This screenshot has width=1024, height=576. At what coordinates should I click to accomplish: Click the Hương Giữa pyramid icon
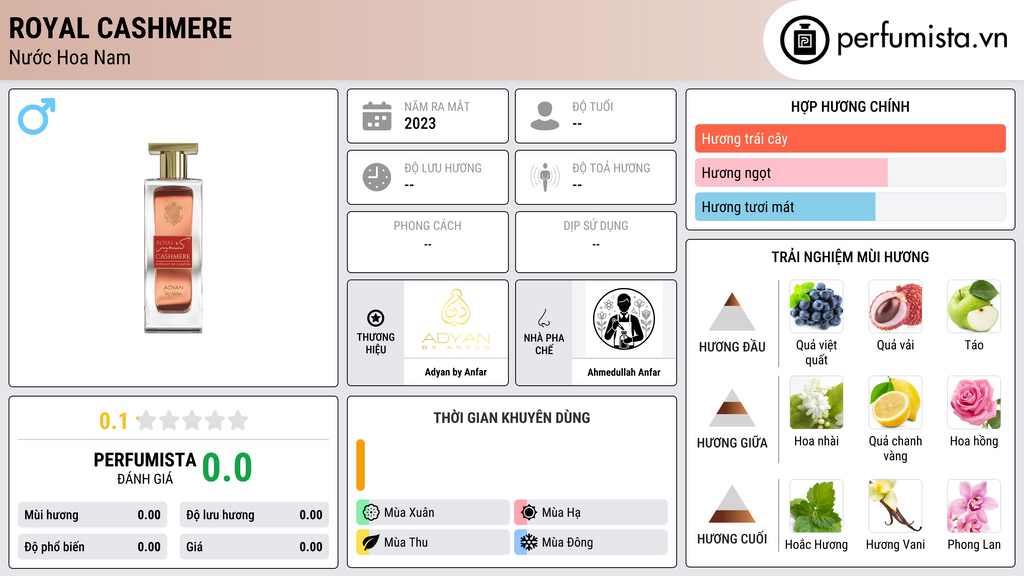coord(732,408)
